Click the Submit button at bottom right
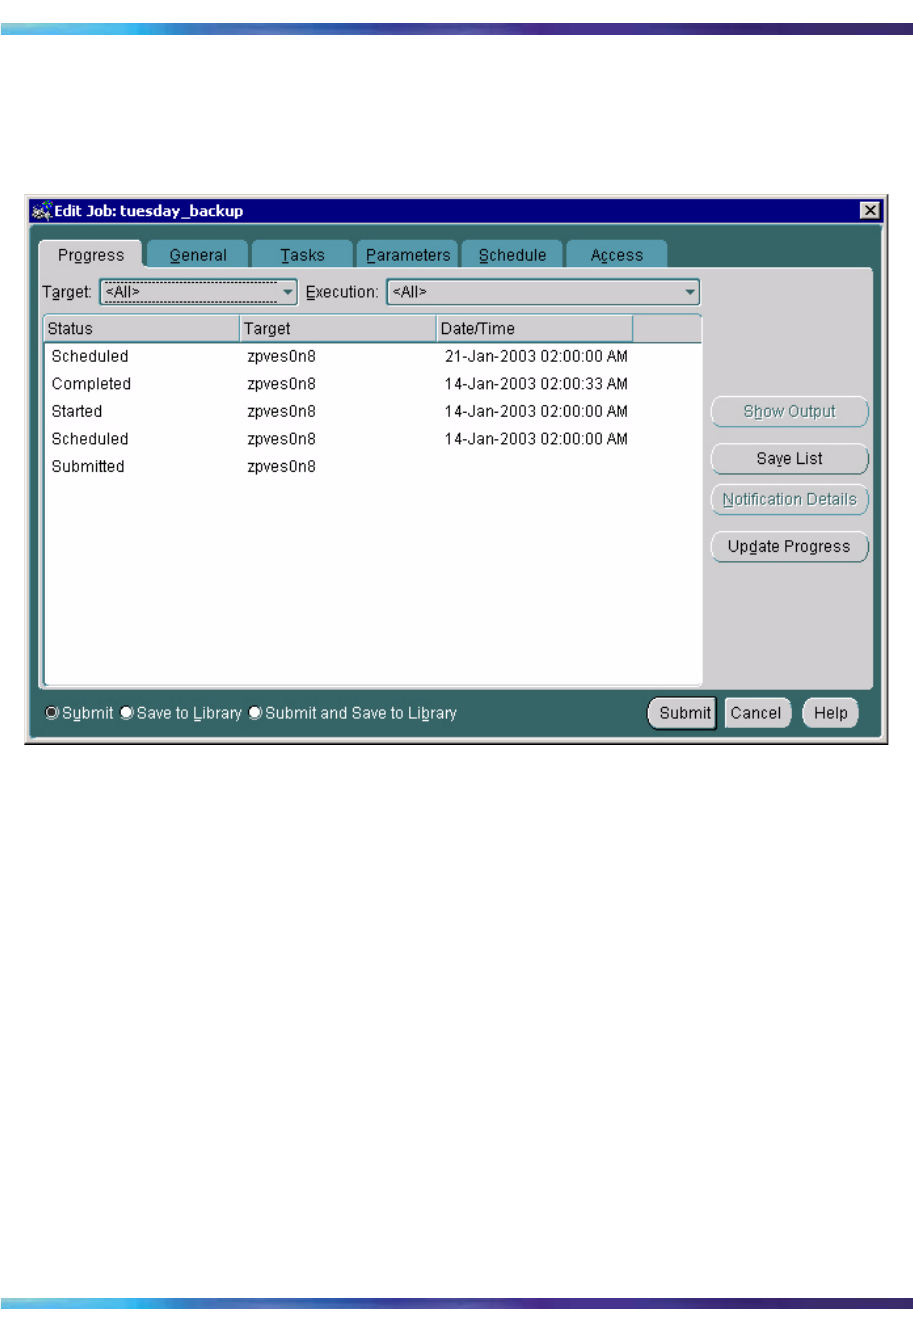 684,713
